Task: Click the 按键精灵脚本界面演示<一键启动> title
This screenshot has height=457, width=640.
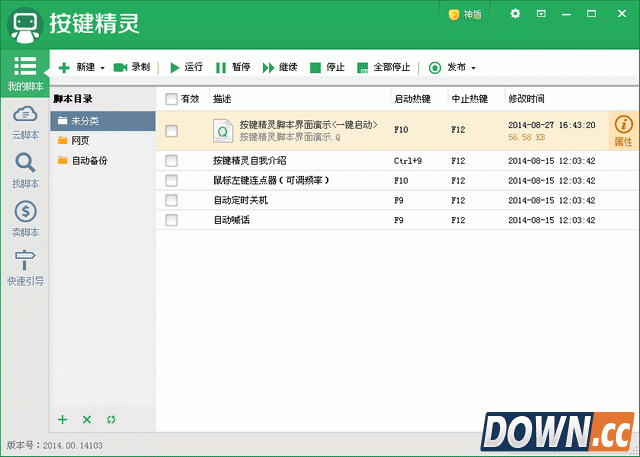Action: [309, 125]
